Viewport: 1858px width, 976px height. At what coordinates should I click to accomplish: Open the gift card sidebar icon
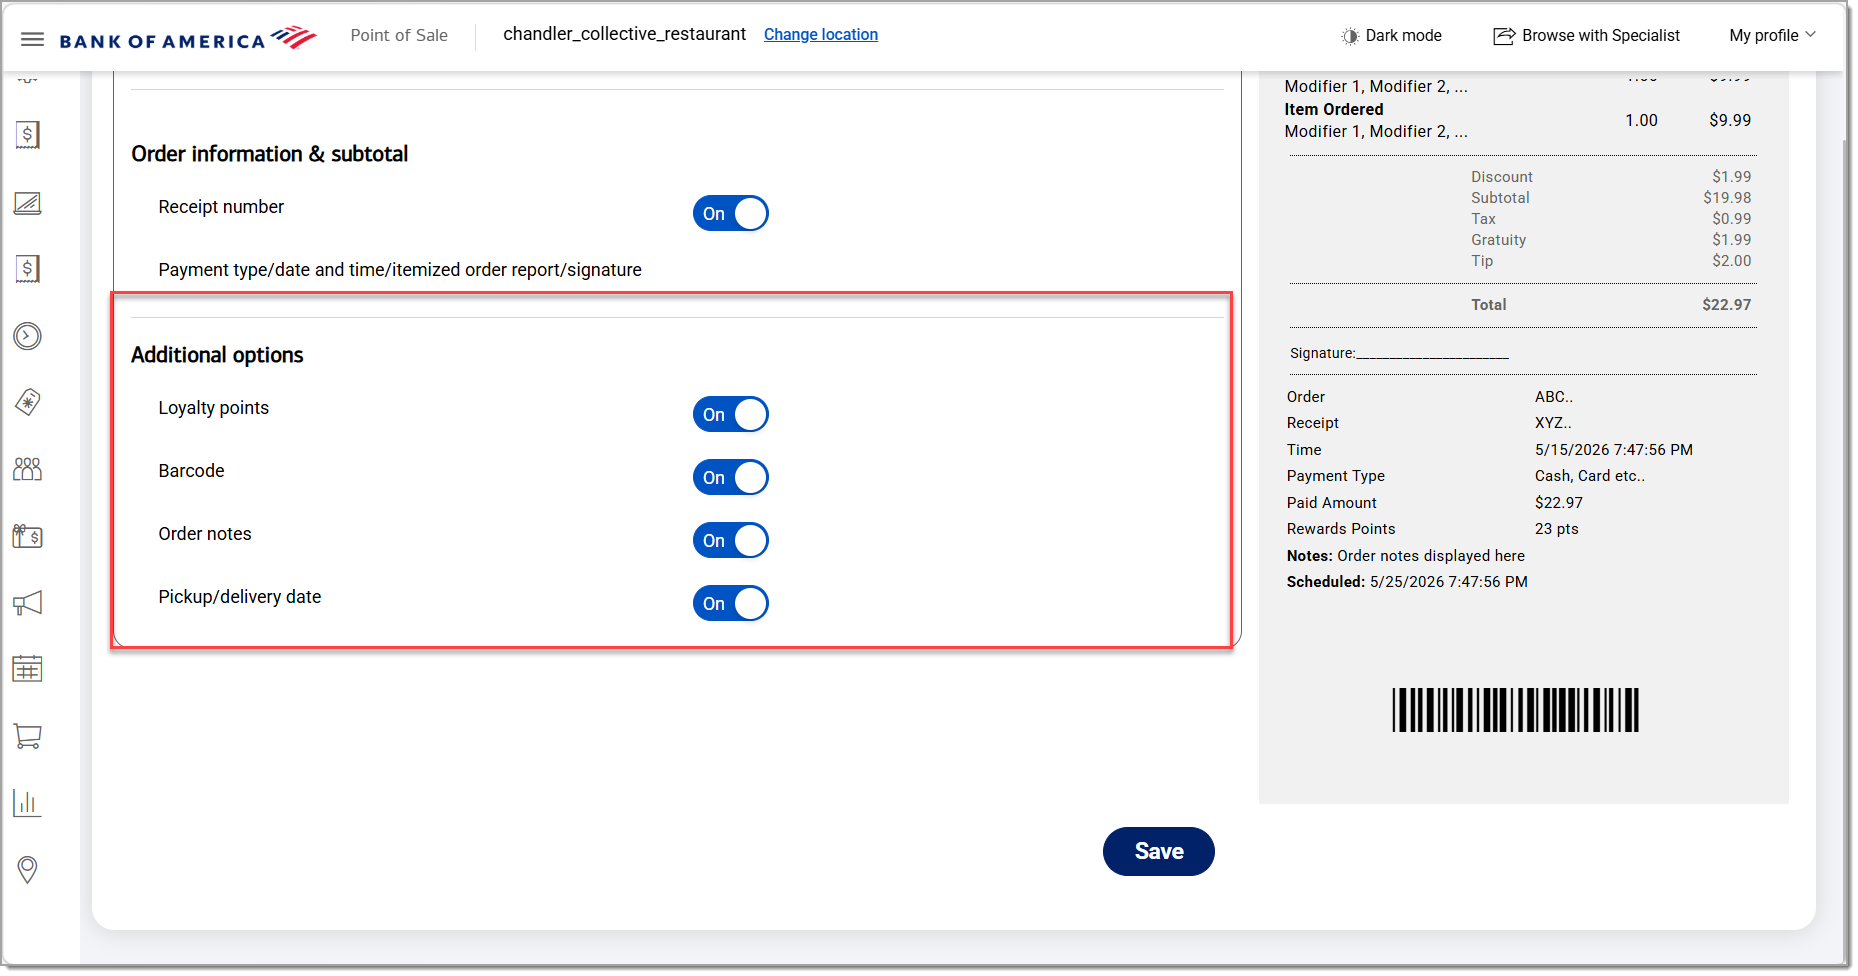click(28, 536)
